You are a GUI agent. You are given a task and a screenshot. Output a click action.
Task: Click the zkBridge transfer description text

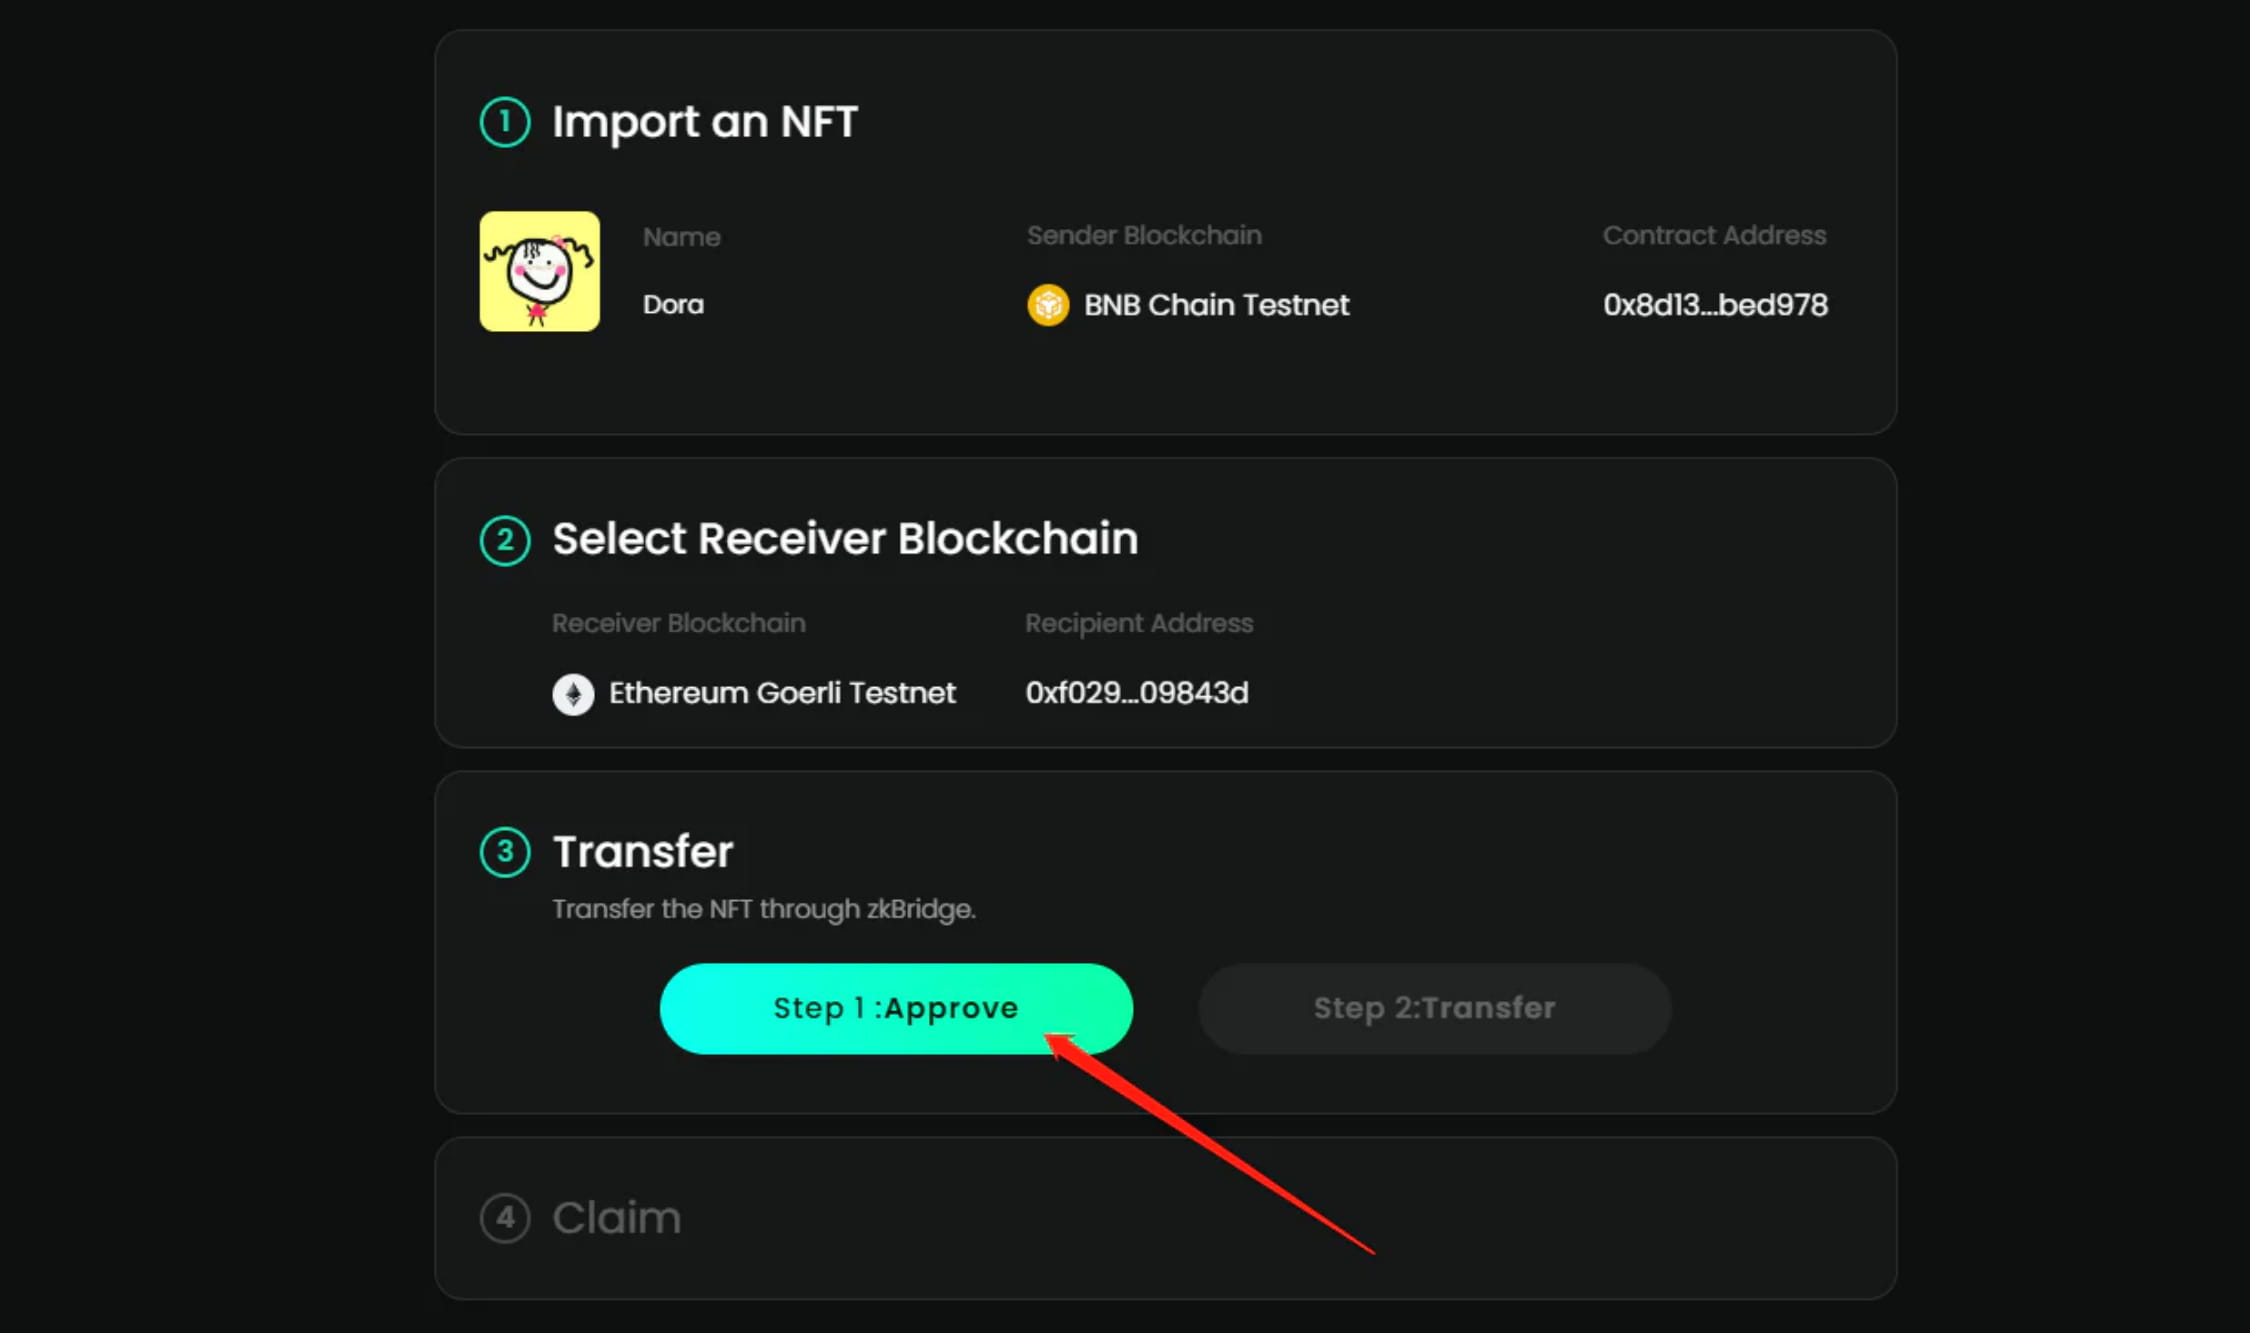pyautogui.click(x=764, y=909)
